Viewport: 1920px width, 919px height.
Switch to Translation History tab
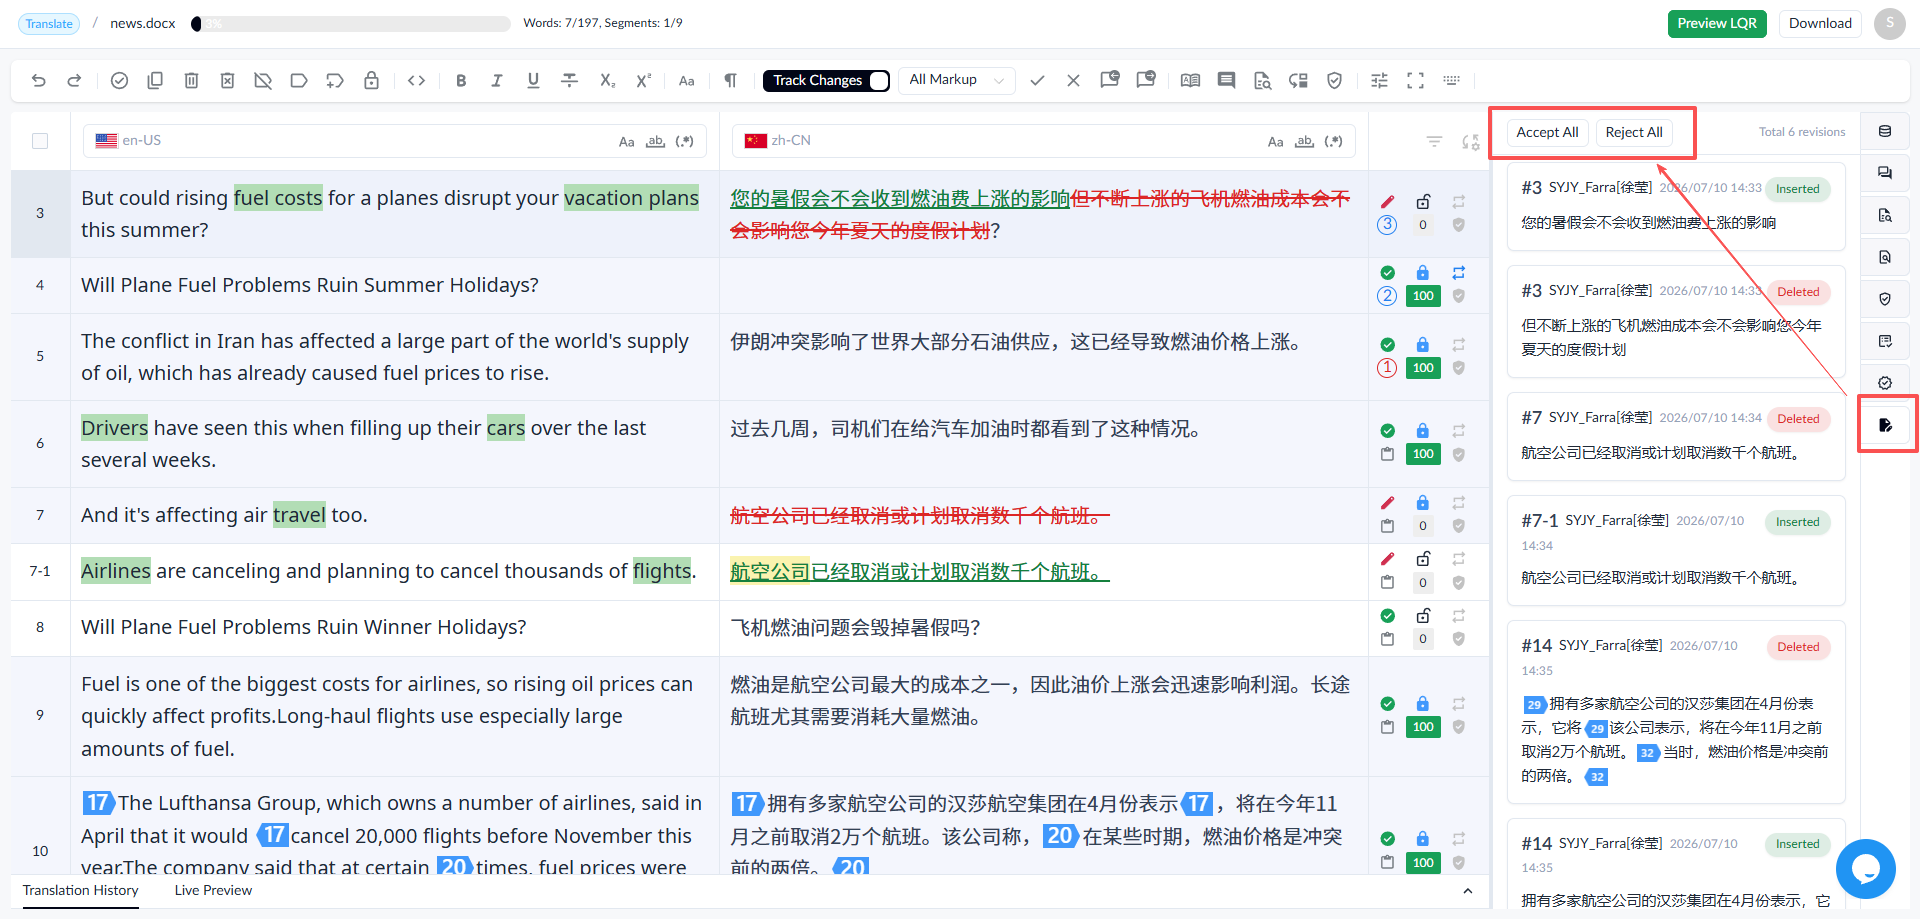[81, 890]
